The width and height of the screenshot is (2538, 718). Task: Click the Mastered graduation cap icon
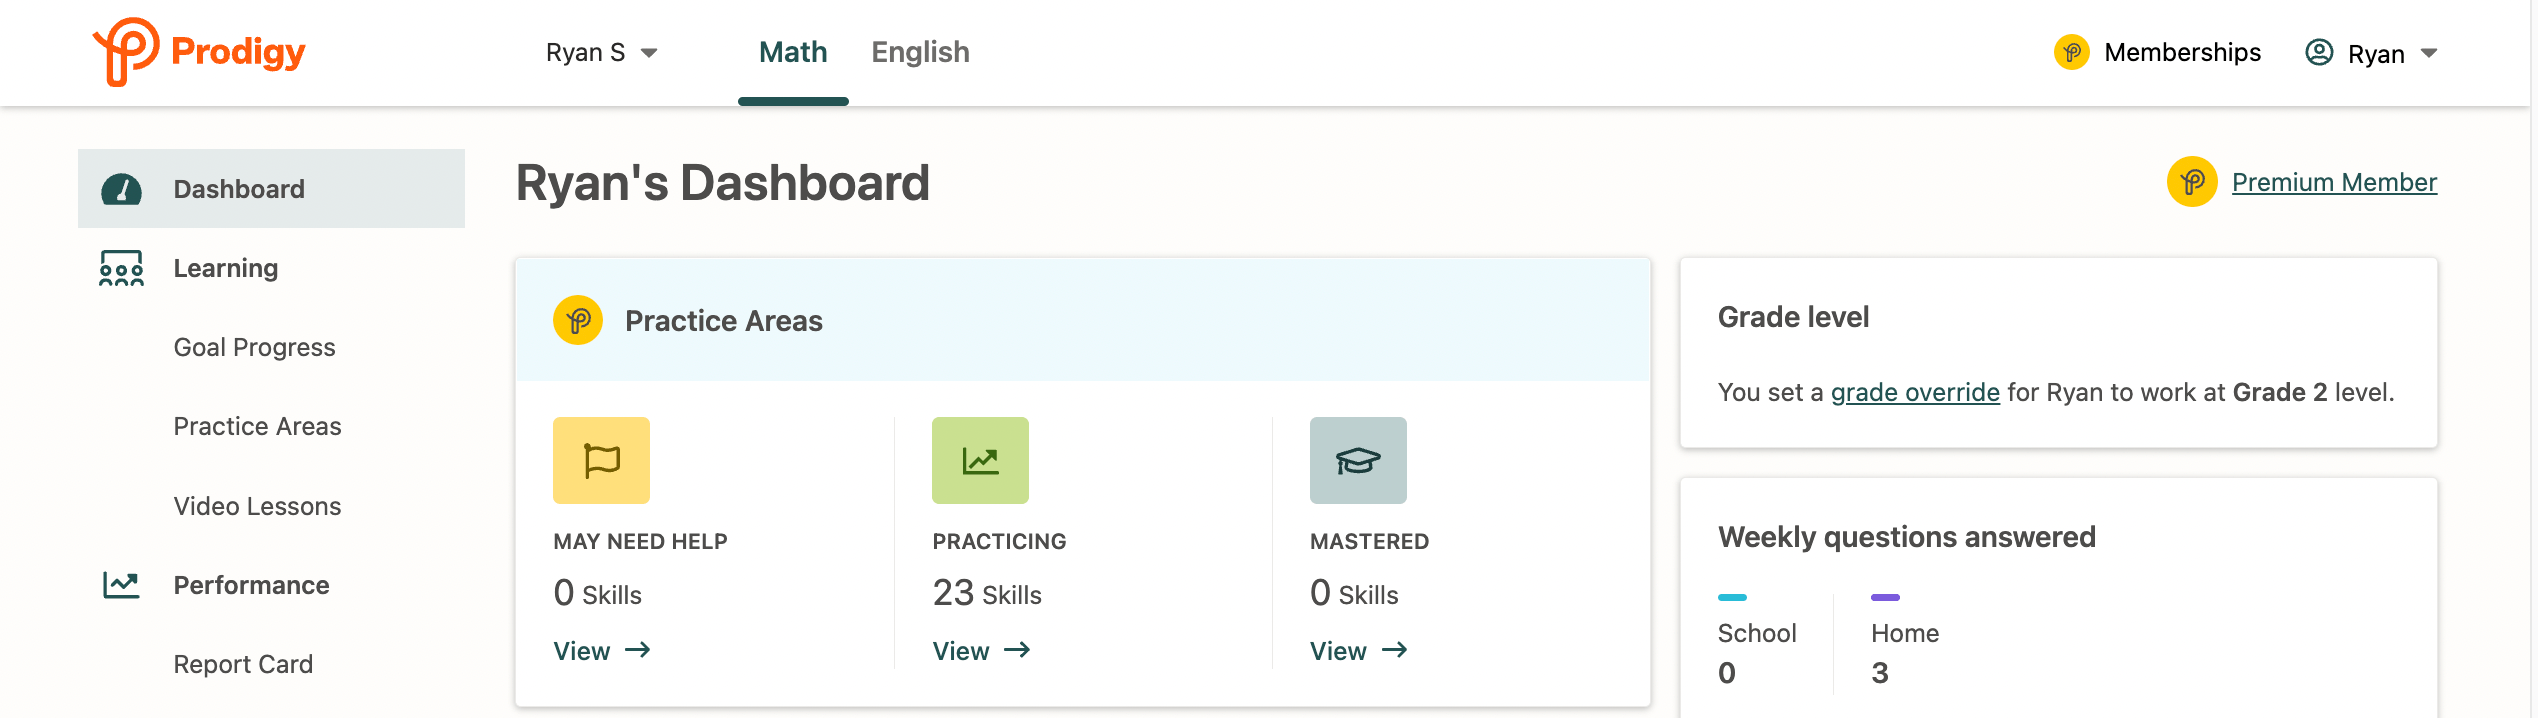pos(1358,460)
